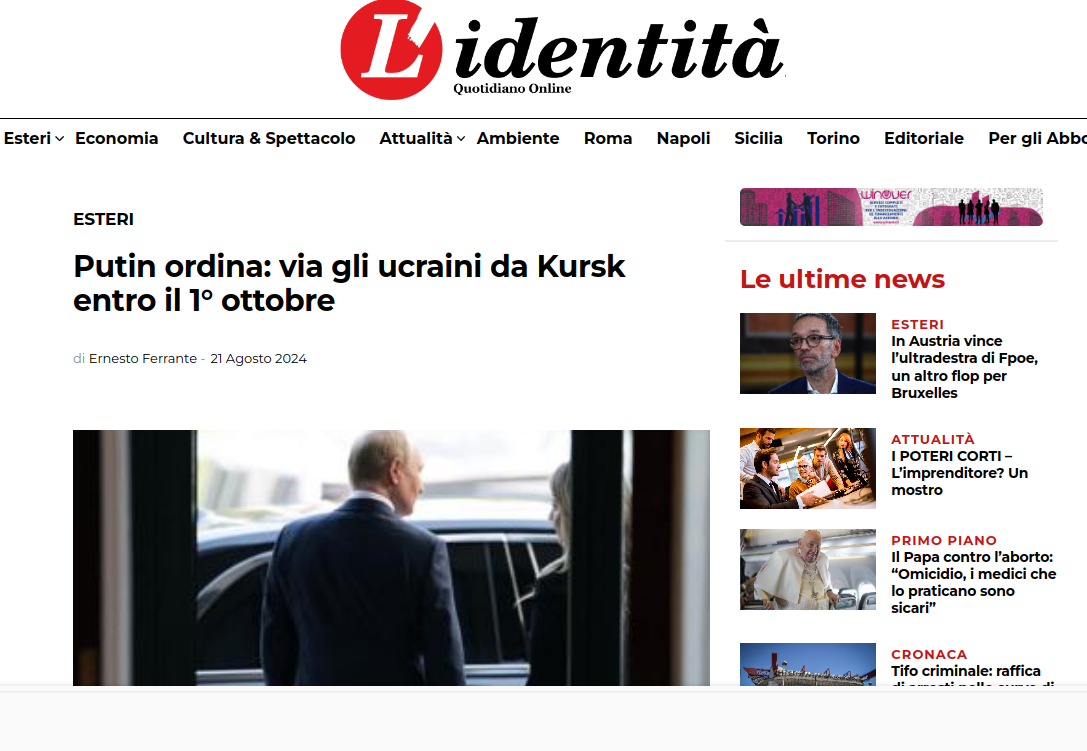Open the Sicilia section

758,138
